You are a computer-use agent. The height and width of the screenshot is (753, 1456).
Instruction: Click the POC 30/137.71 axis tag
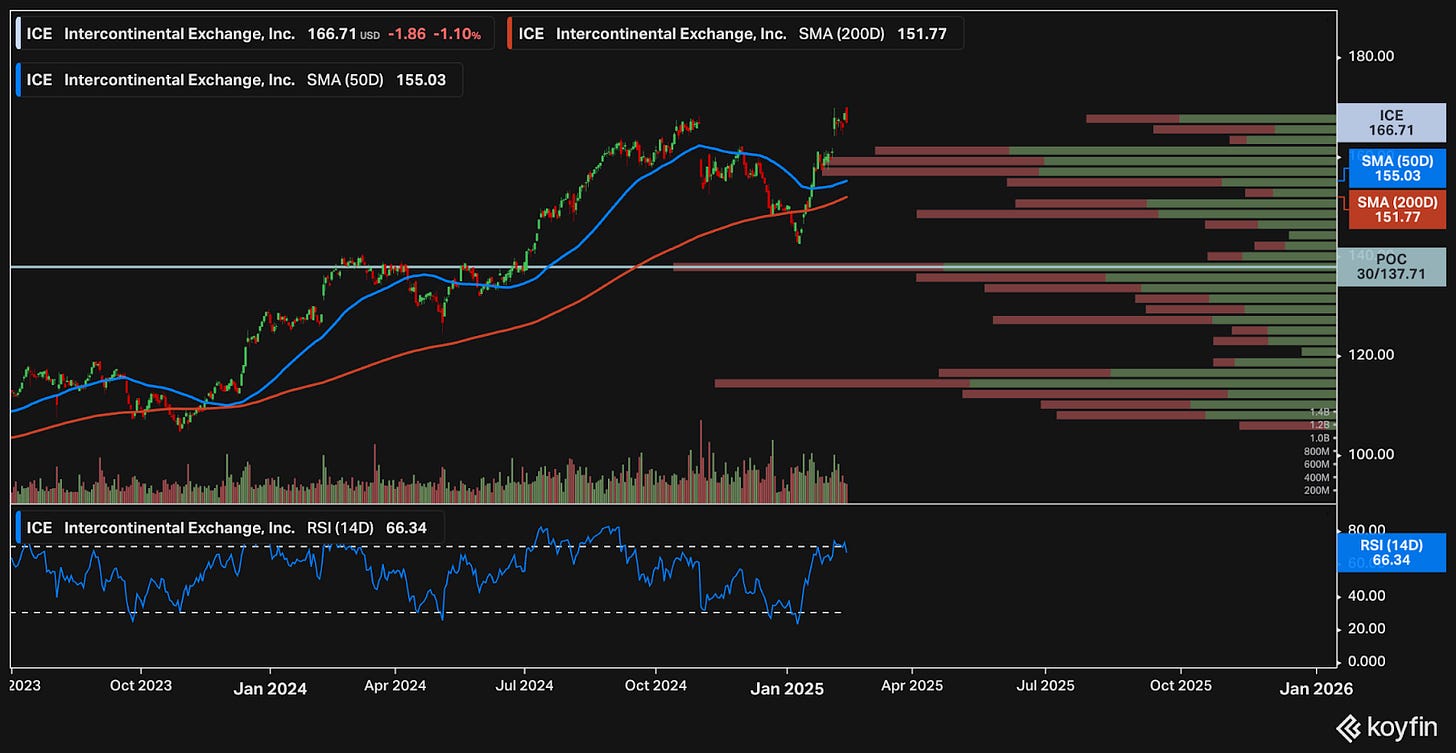[x=1391, y=266]
